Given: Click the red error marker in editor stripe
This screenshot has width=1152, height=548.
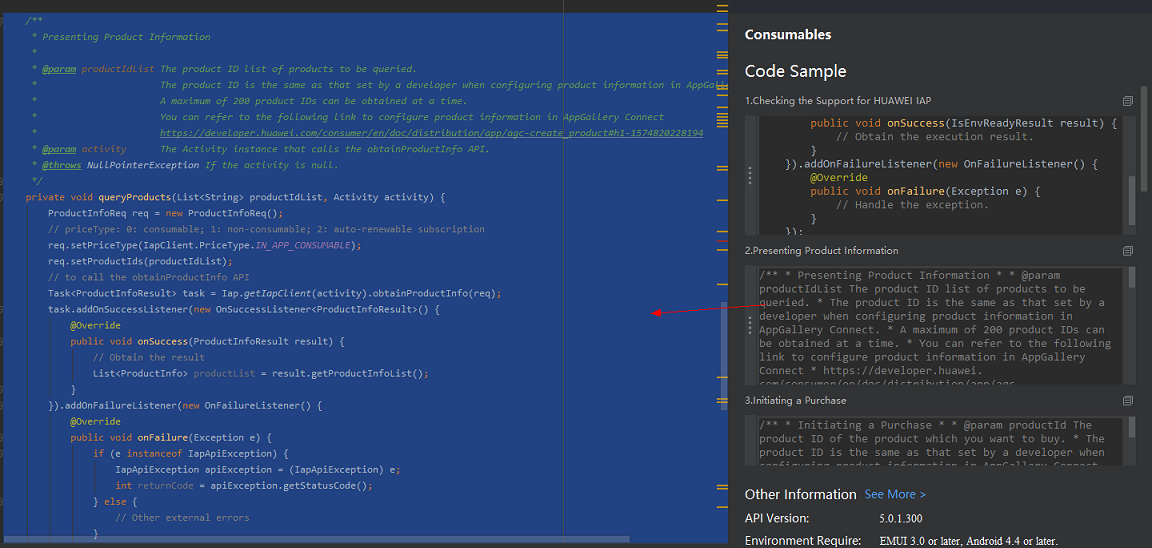Looking at the screenshot, I should tap(722, 242).
